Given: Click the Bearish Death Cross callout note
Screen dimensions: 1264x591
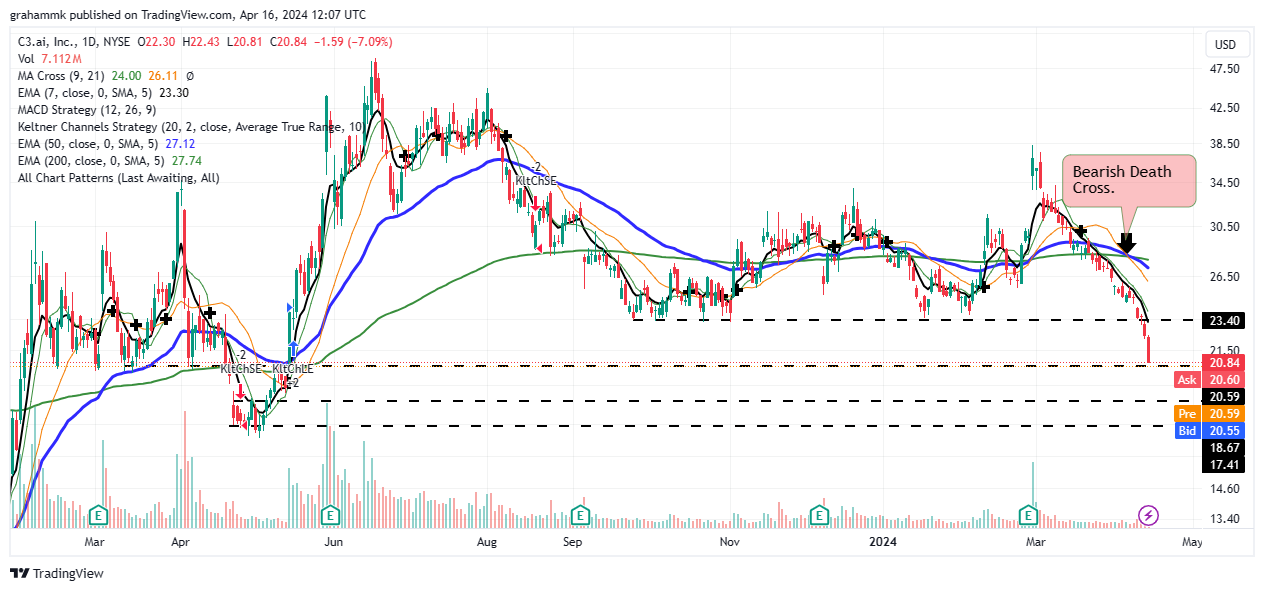Looking at the screenshot, I should (1129, 181).
